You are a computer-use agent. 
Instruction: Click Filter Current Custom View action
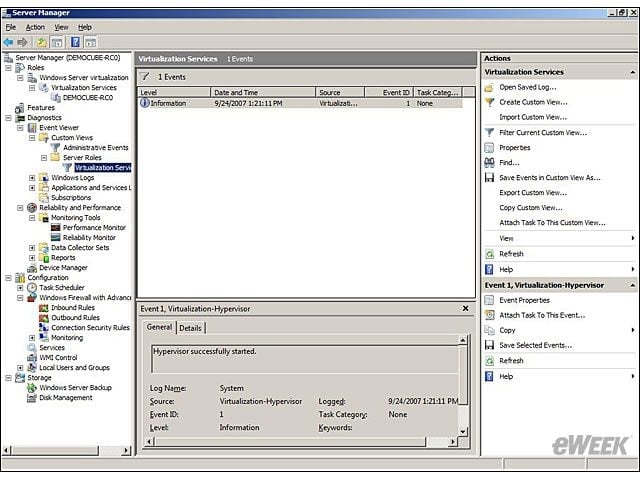(543, 133)
